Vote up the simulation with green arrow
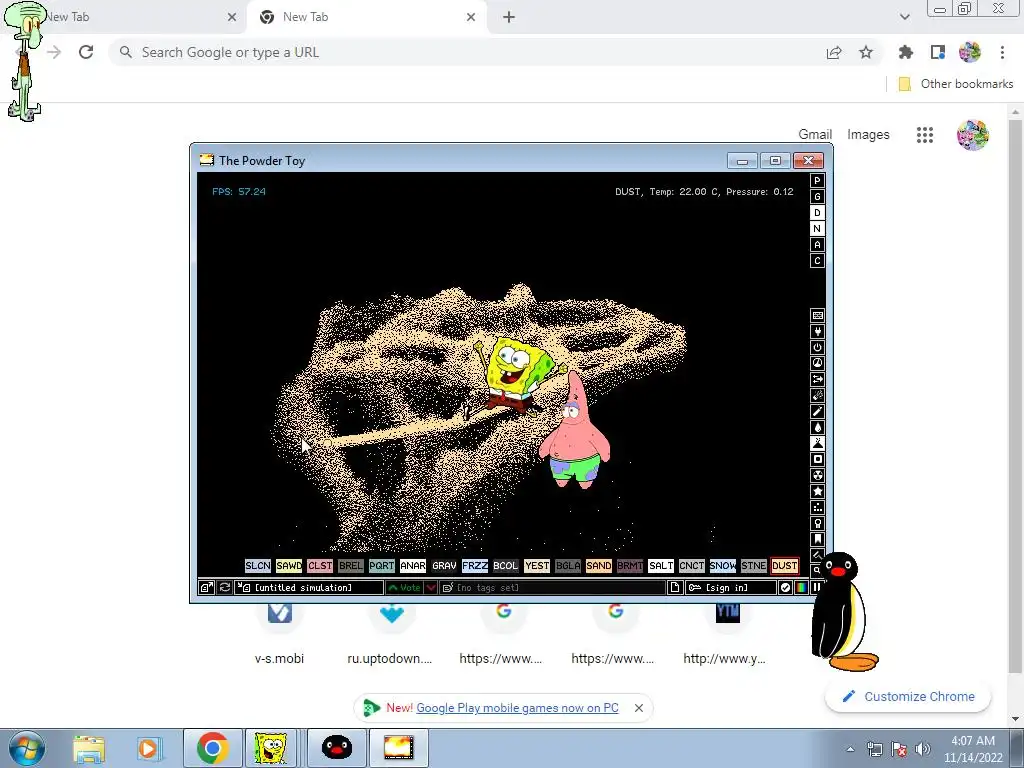 (x=404, y=588)
